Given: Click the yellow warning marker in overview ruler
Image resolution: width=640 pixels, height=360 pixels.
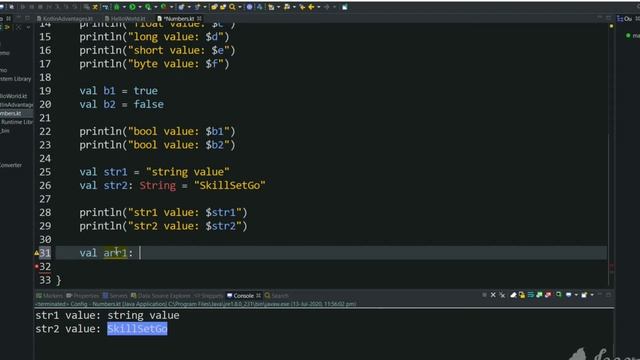Looking at the screenshot, I should (611, 26).
